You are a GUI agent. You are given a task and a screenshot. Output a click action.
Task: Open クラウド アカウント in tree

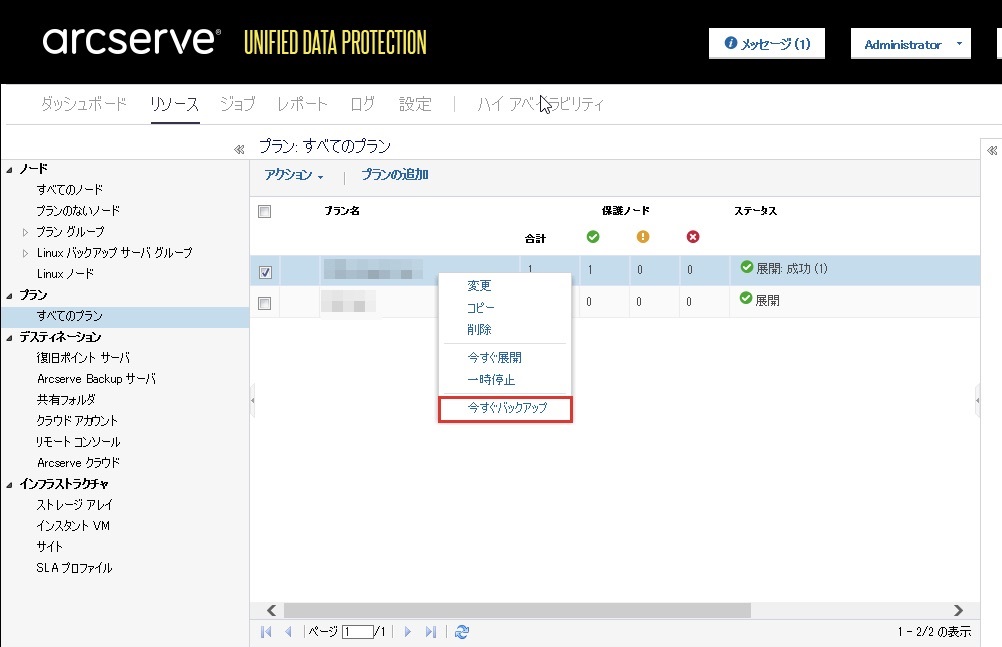[x=77, y=421]
